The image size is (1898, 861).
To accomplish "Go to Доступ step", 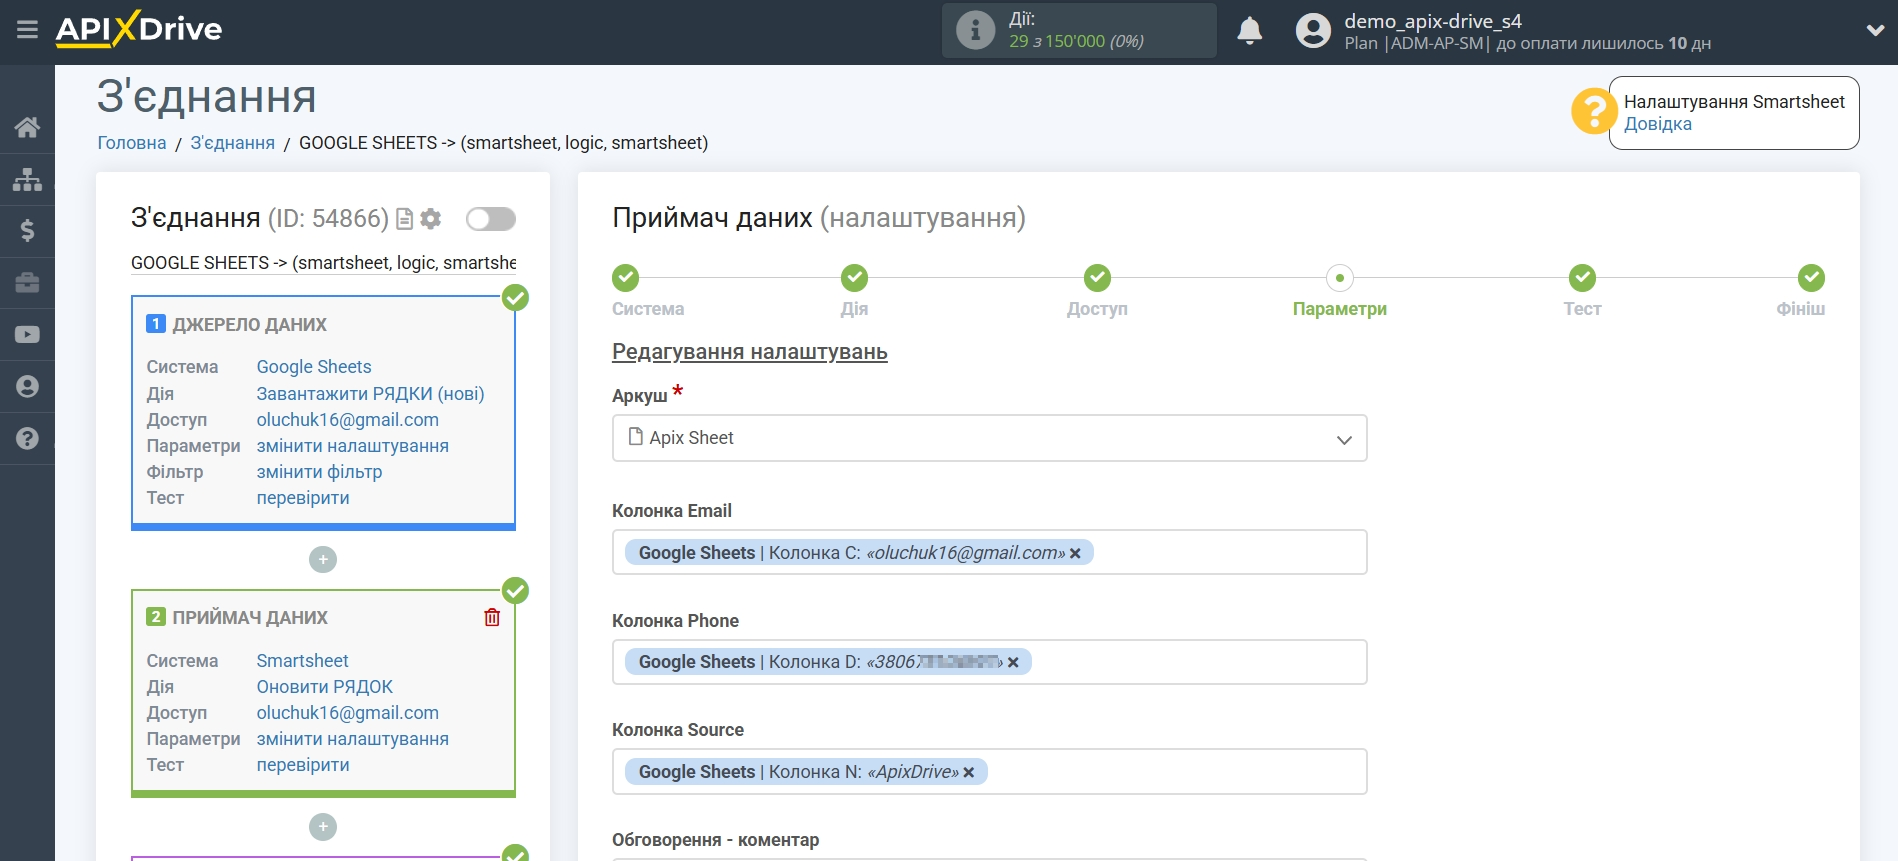I will click(1097, 278).
